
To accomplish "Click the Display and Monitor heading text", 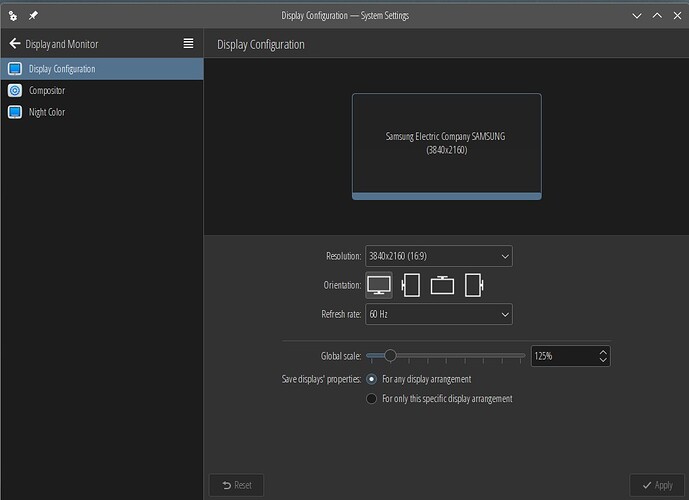I will coord(62,44).
